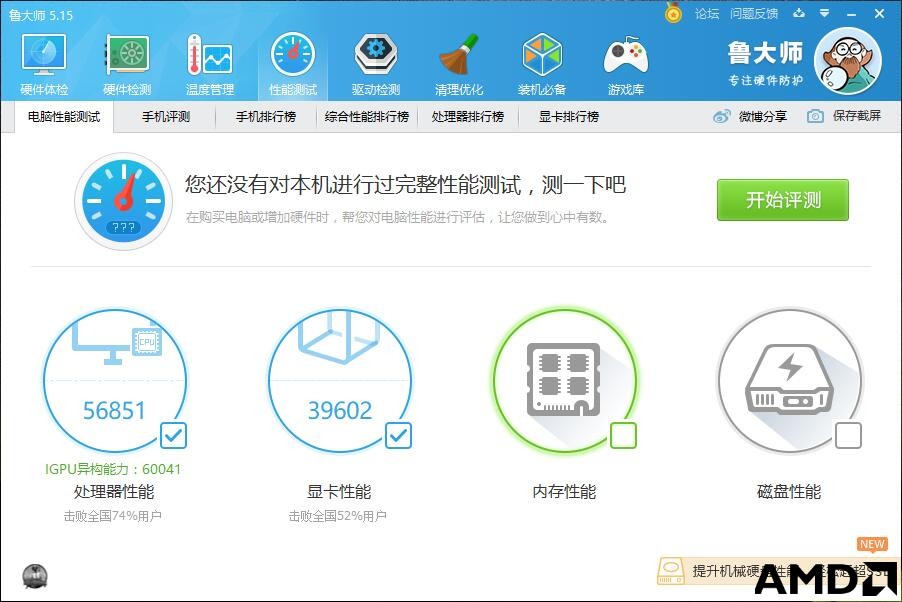Click the round badge icon at bottom left

point(35,577)
